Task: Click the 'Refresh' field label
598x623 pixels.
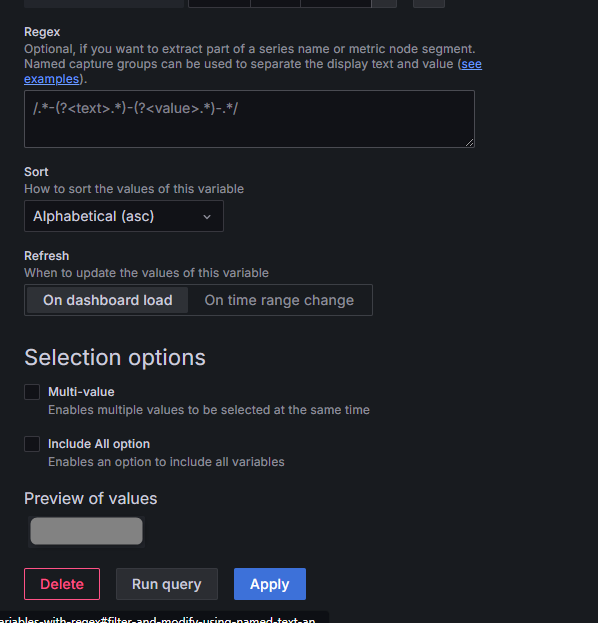Action: tap(46, 256)
